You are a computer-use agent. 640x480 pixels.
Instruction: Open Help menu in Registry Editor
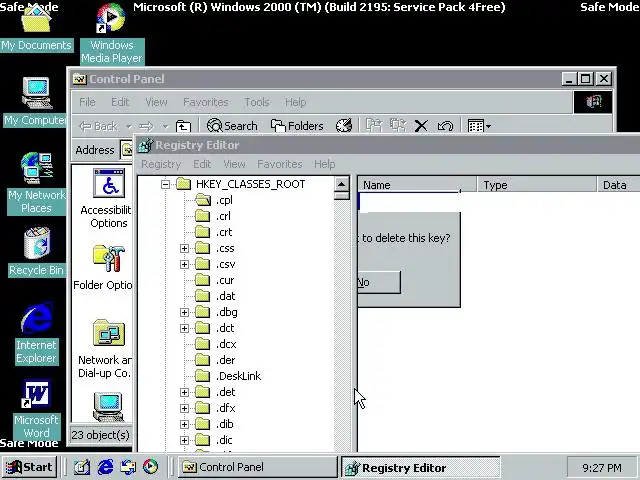coord(324,164)
